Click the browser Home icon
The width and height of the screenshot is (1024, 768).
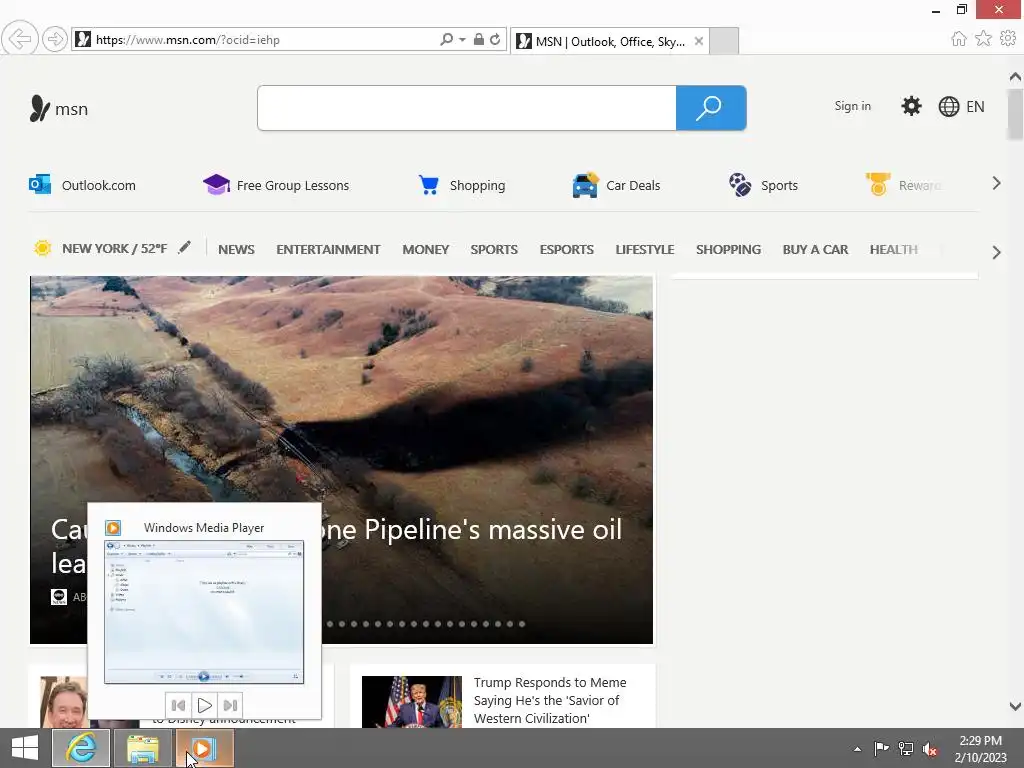[x=958, y=39]
